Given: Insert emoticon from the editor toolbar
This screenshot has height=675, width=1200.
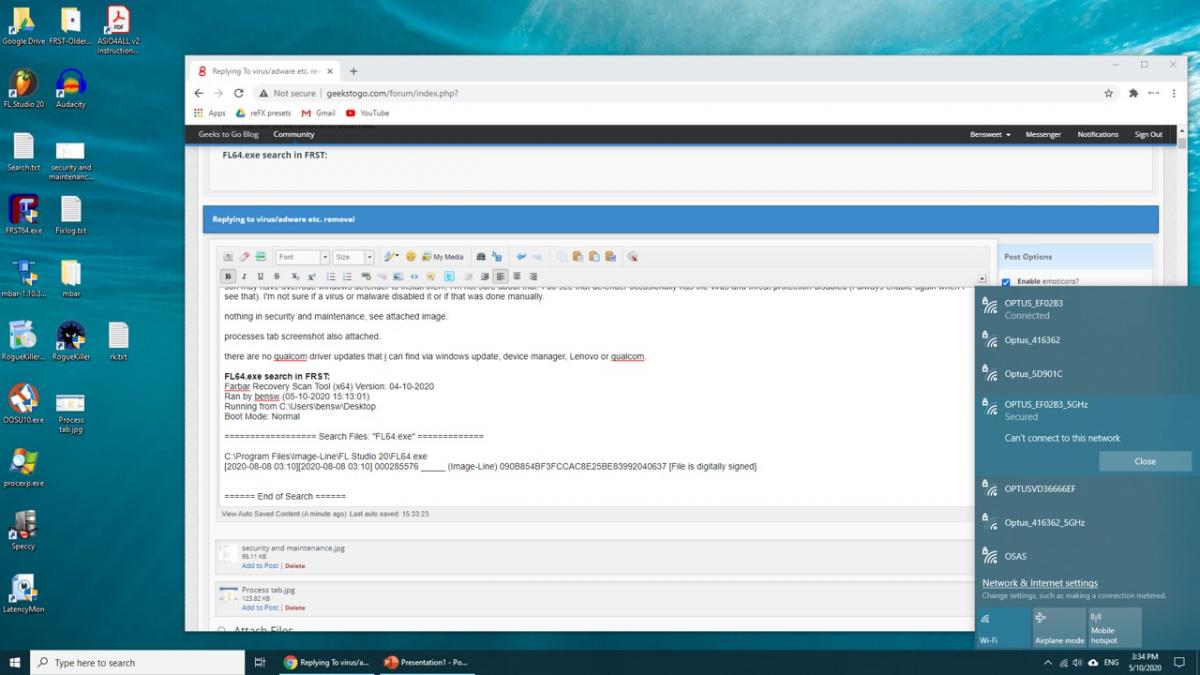Looking at the screenshot, I should click(x=410, y=257).
